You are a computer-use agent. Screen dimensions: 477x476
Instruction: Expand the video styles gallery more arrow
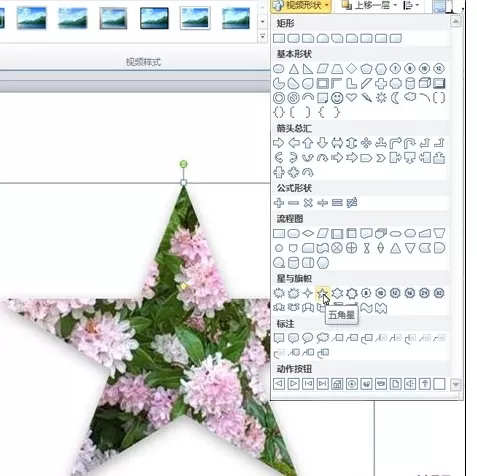[263, 36]
